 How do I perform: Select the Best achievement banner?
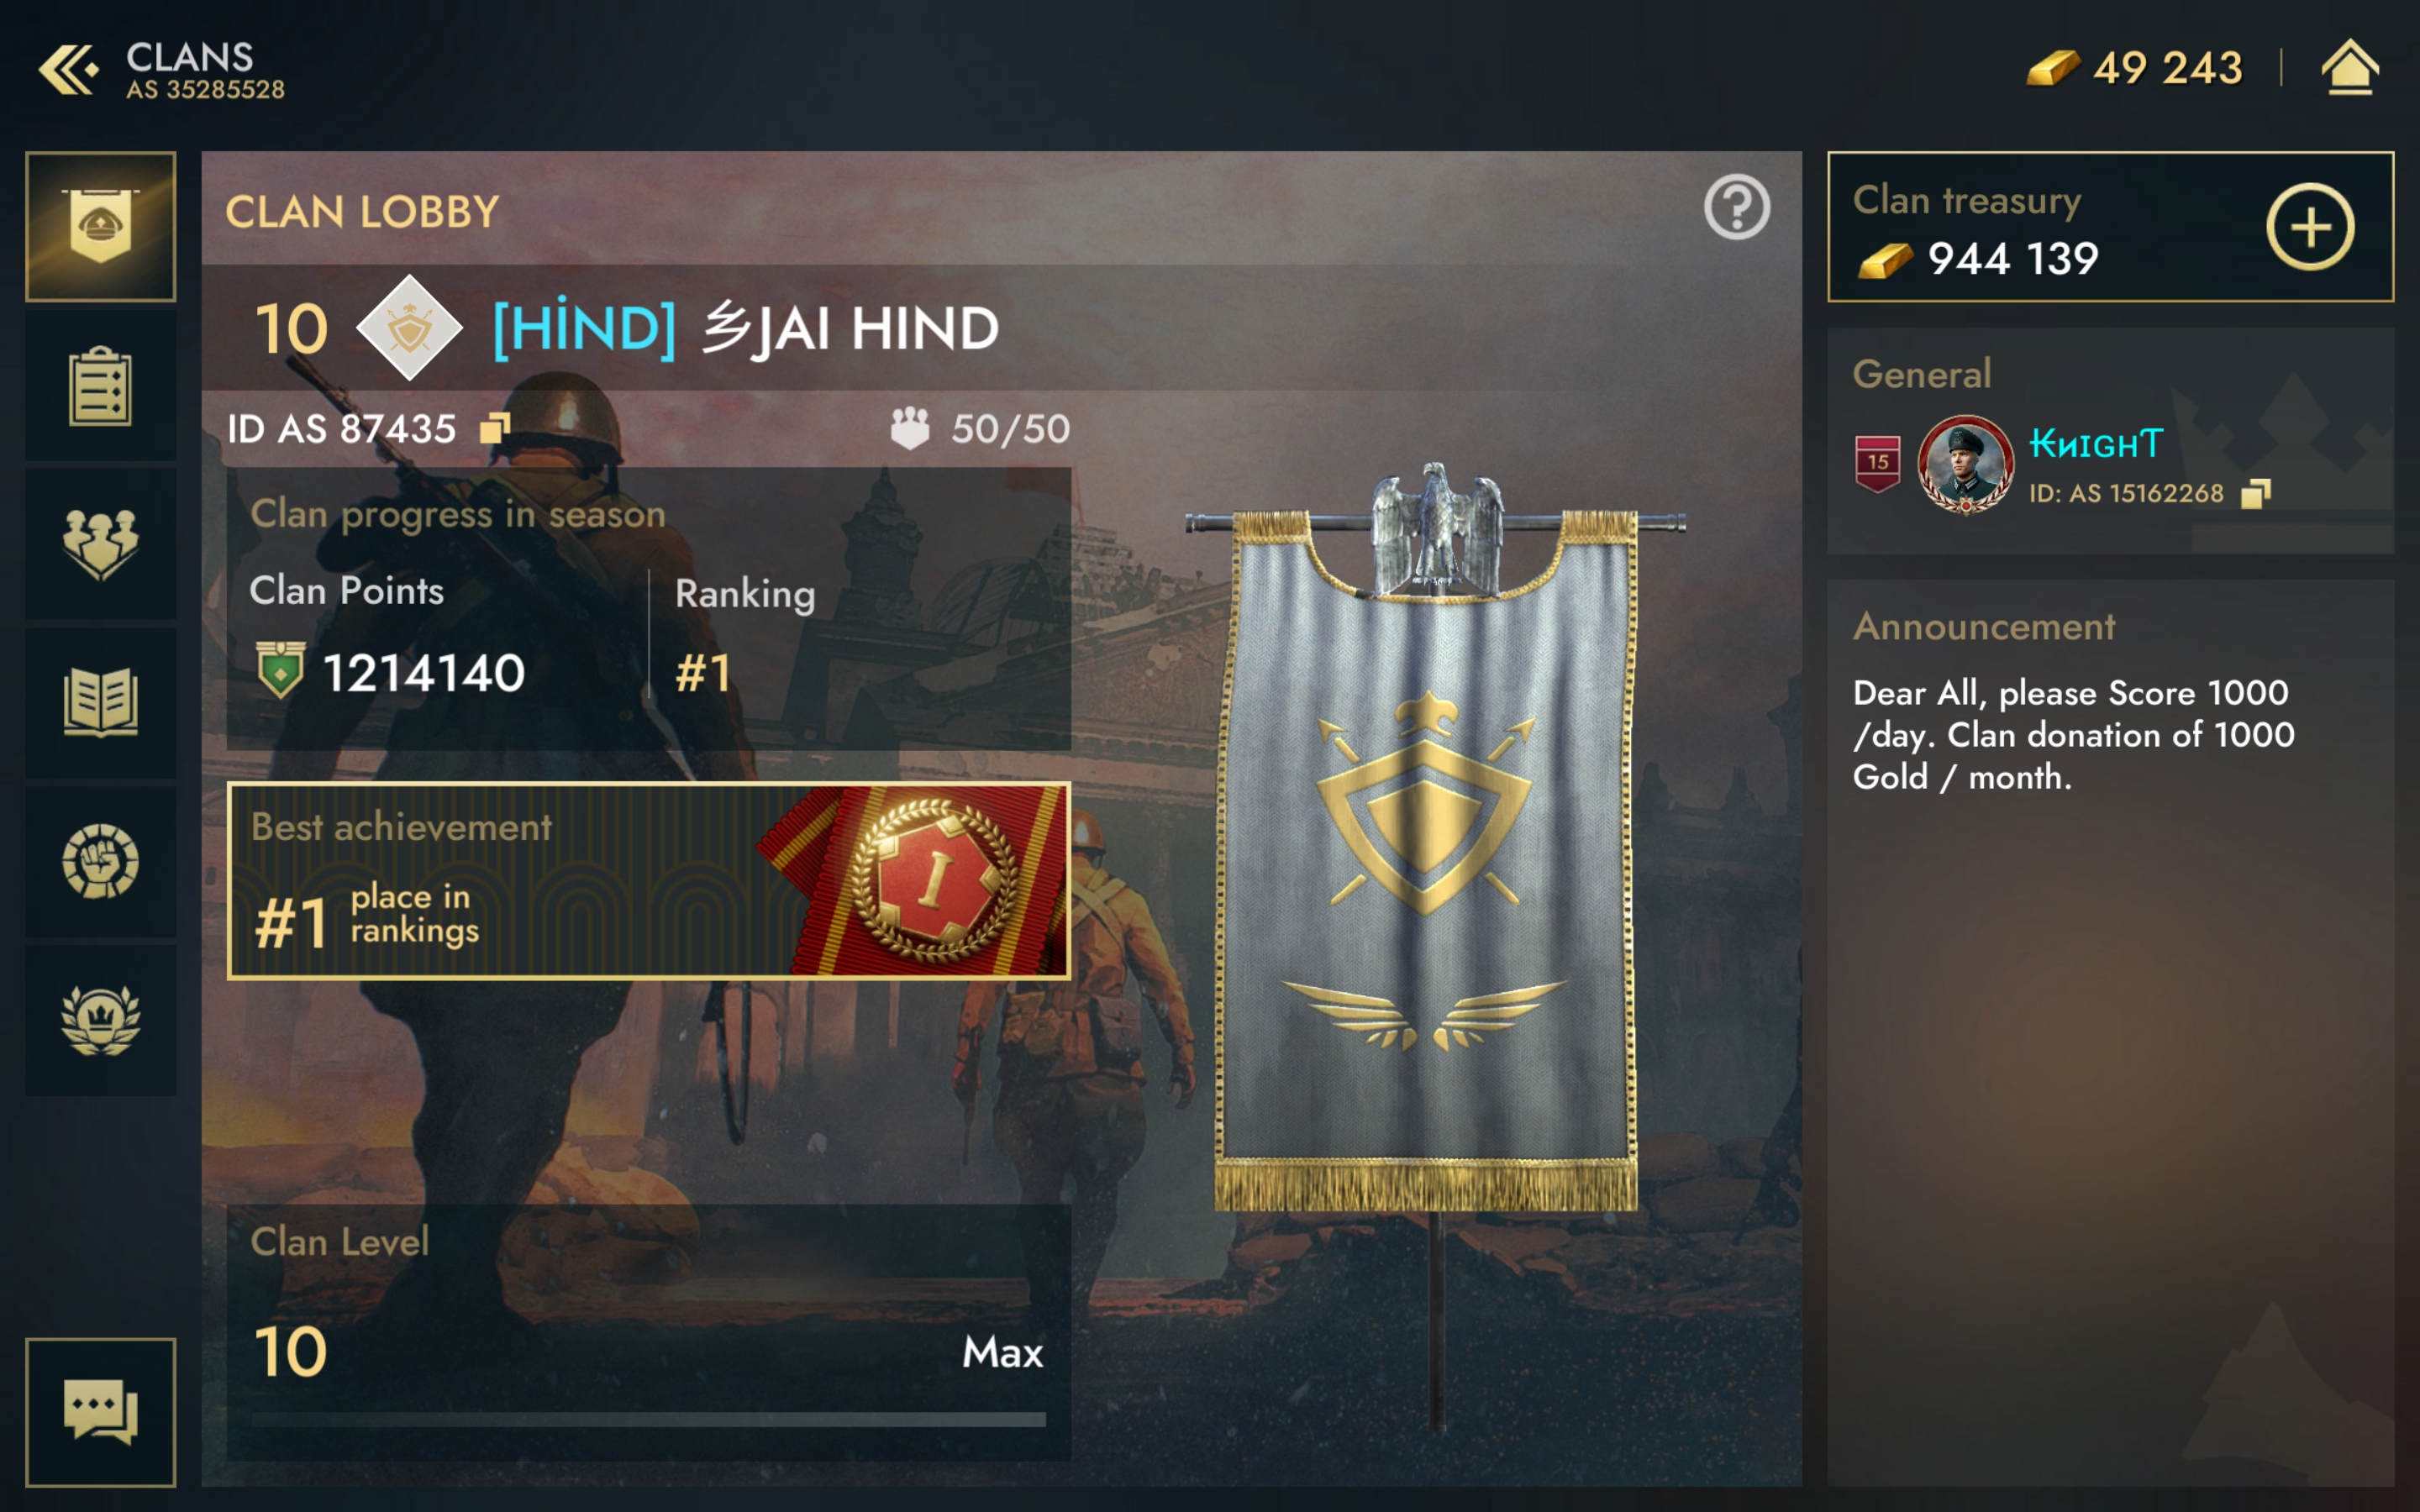click(649, 881)
